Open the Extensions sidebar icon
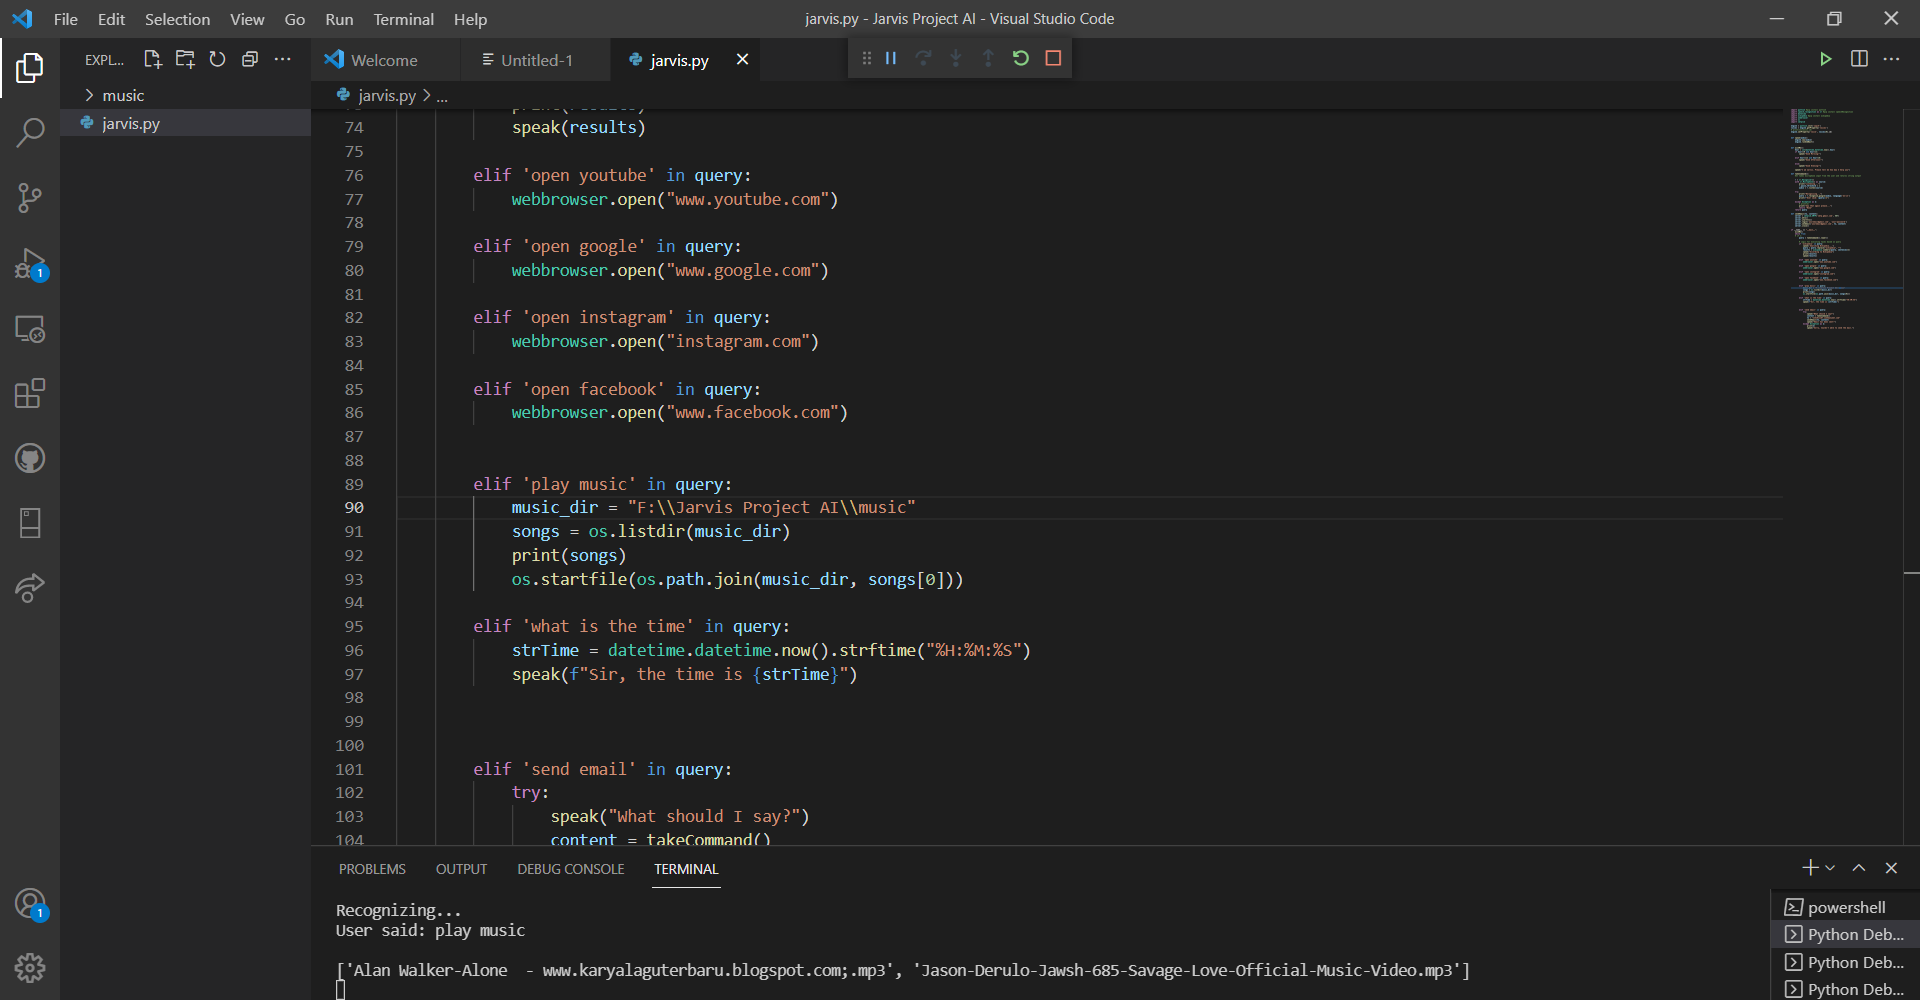Screen dimensions: 1920x1000 [30, 393]
